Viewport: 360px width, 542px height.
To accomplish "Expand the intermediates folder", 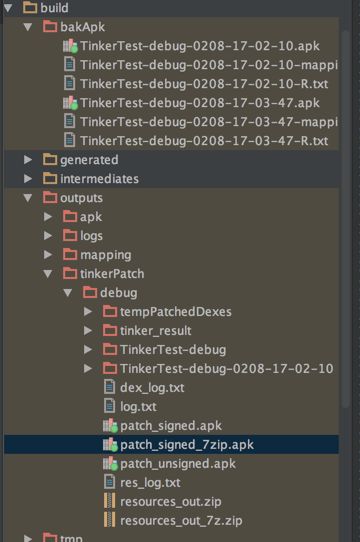I will click(28, 179).
